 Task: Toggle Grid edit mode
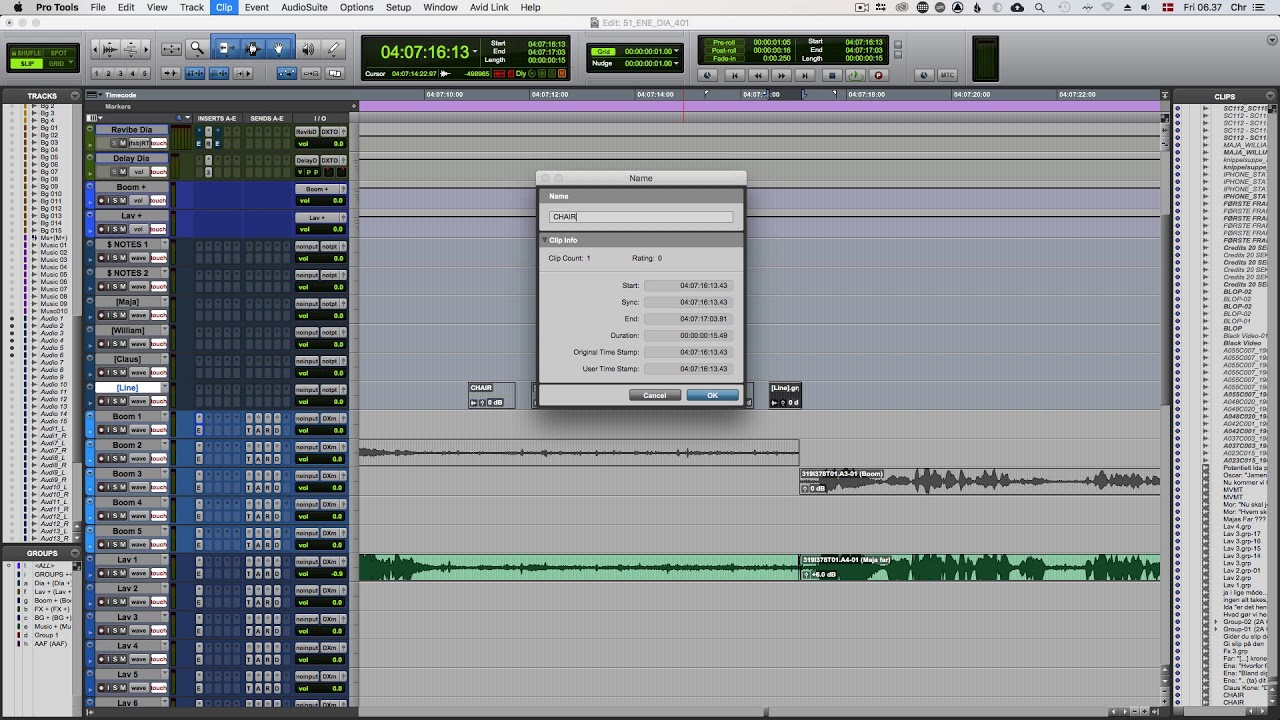click(x=57, y=63)
